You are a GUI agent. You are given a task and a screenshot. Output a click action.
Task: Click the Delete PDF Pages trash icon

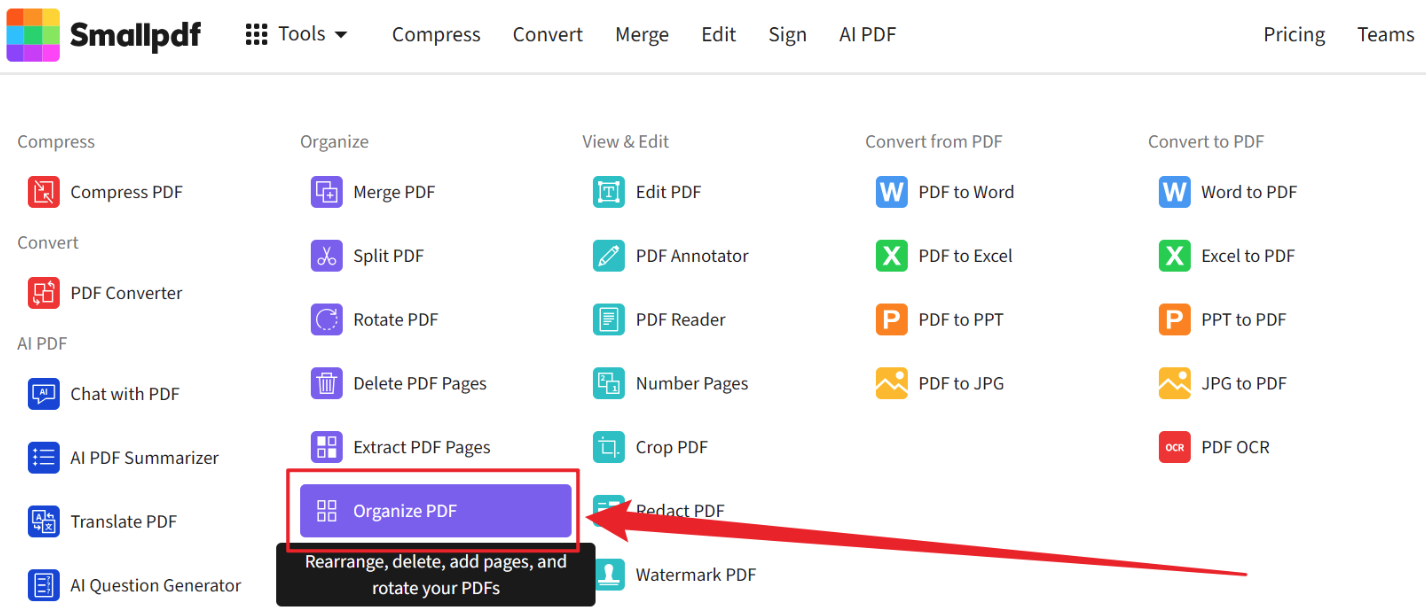coord(326,383)
